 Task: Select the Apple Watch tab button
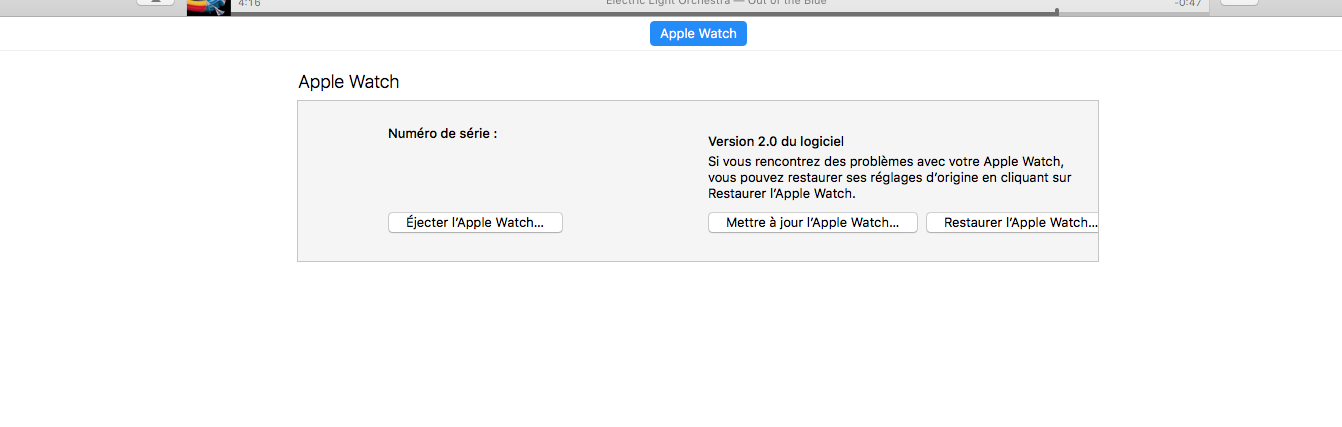[698, 33]
